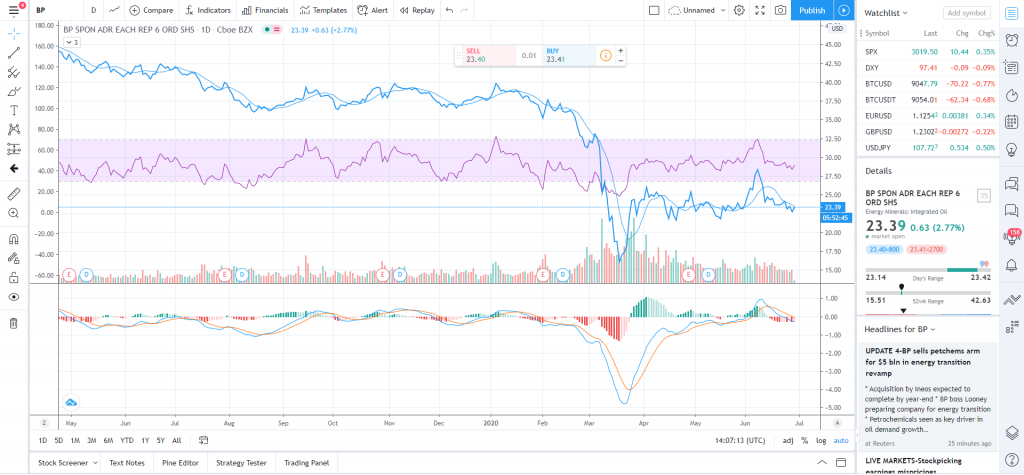
Task: Open the object tree layers icon
Action: (x=1012, y=432)
